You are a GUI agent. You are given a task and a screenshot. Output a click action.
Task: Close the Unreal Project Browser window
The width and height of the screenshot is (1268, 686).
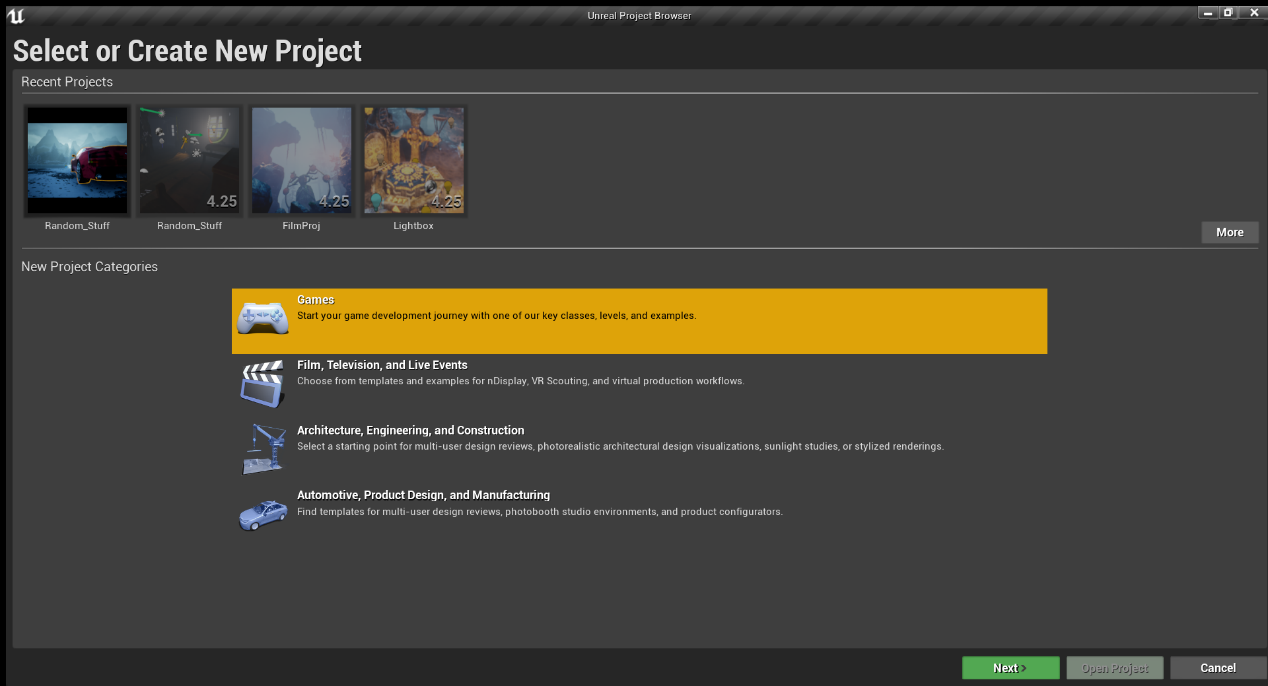pyautogui.click(x=1254, y=13)
